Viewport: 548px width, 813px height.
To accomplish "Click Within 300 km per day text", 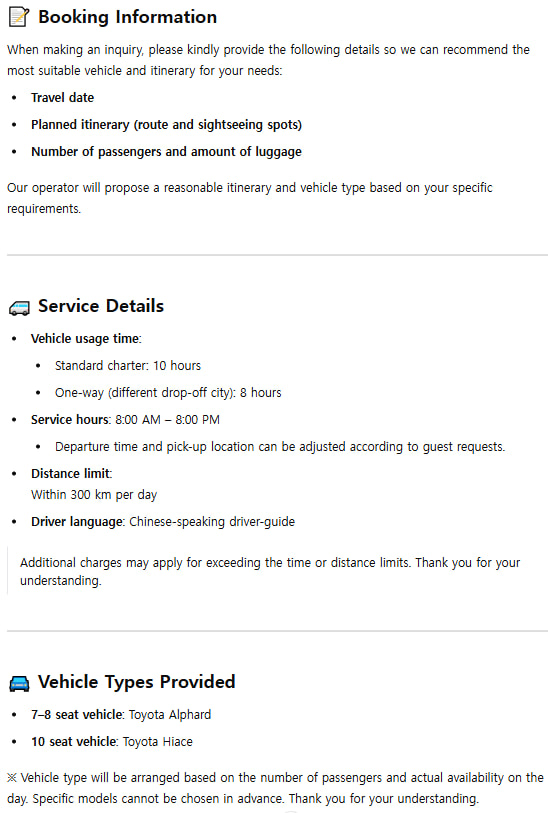I will [x=94, y=495].
